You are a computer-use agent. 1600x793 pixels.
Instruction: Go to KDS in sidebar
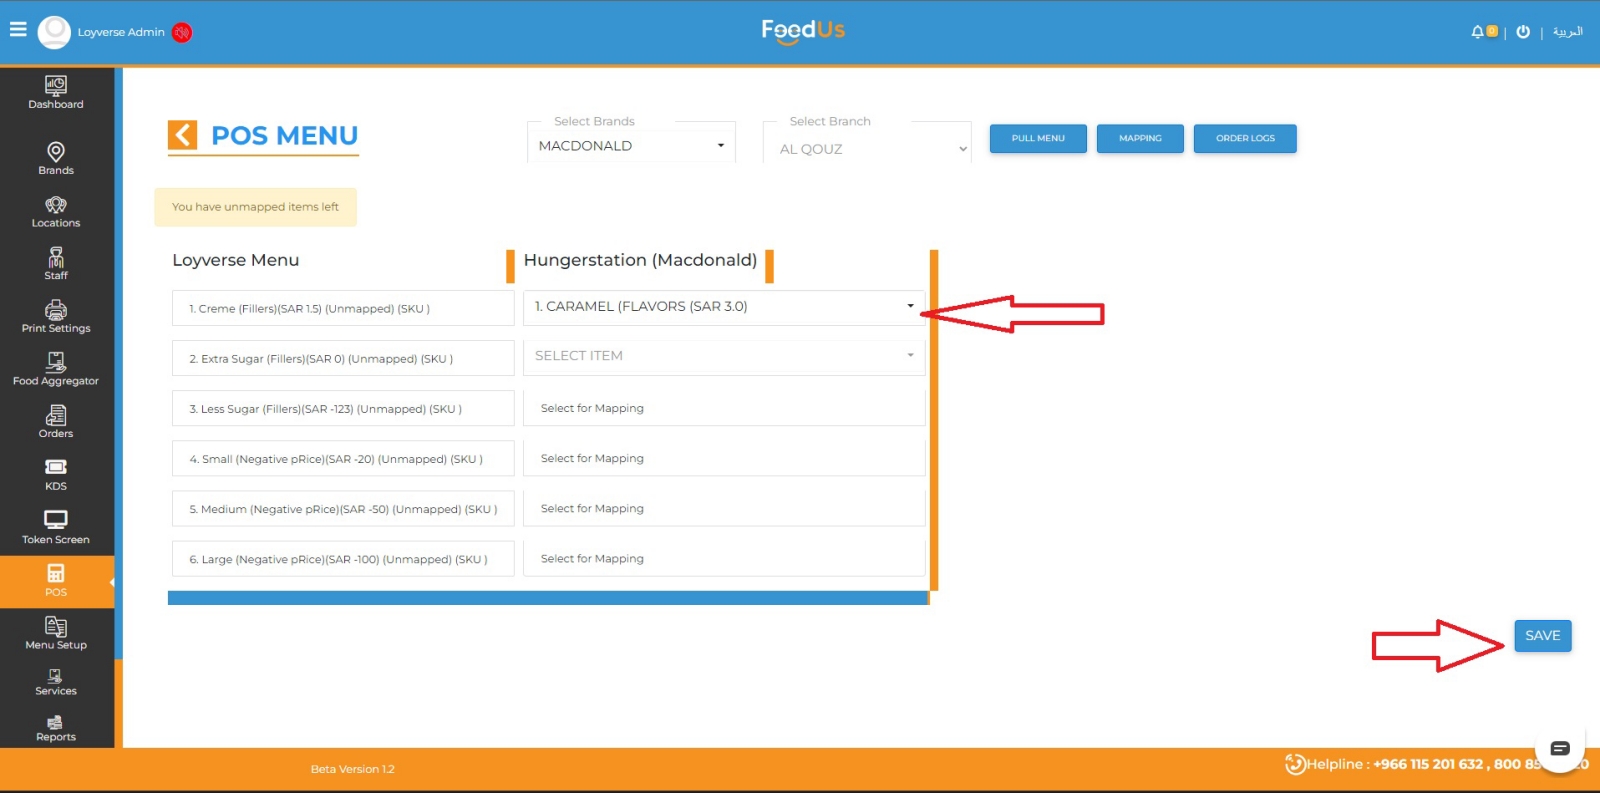56,474
